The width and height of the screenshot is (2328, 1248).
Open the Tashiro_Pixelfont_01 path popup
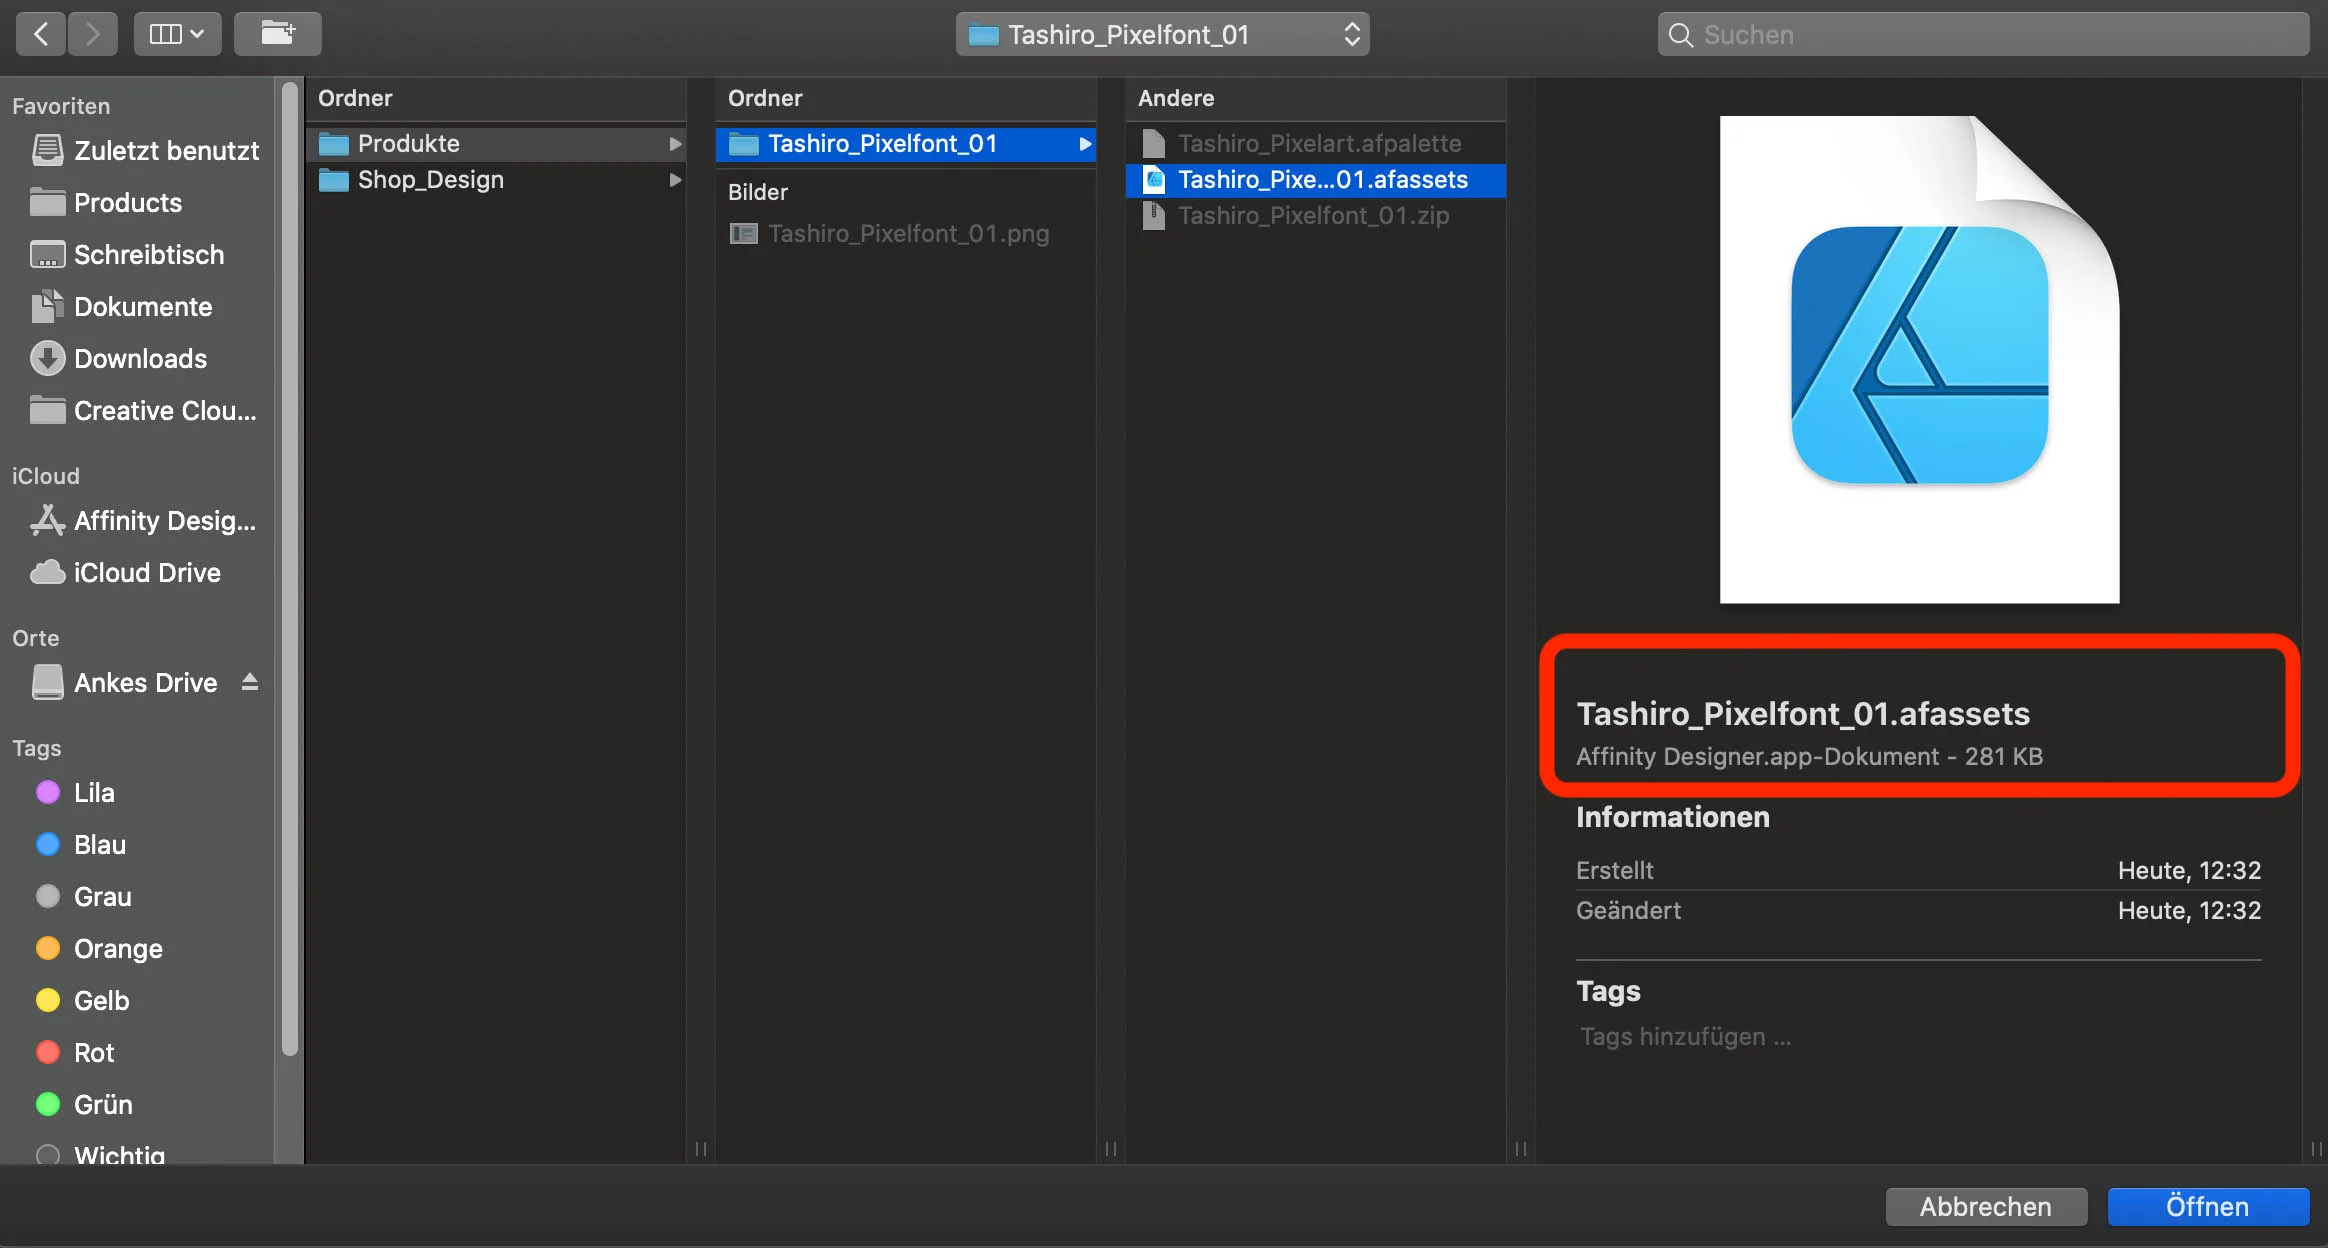click(x=1162, y=35)
